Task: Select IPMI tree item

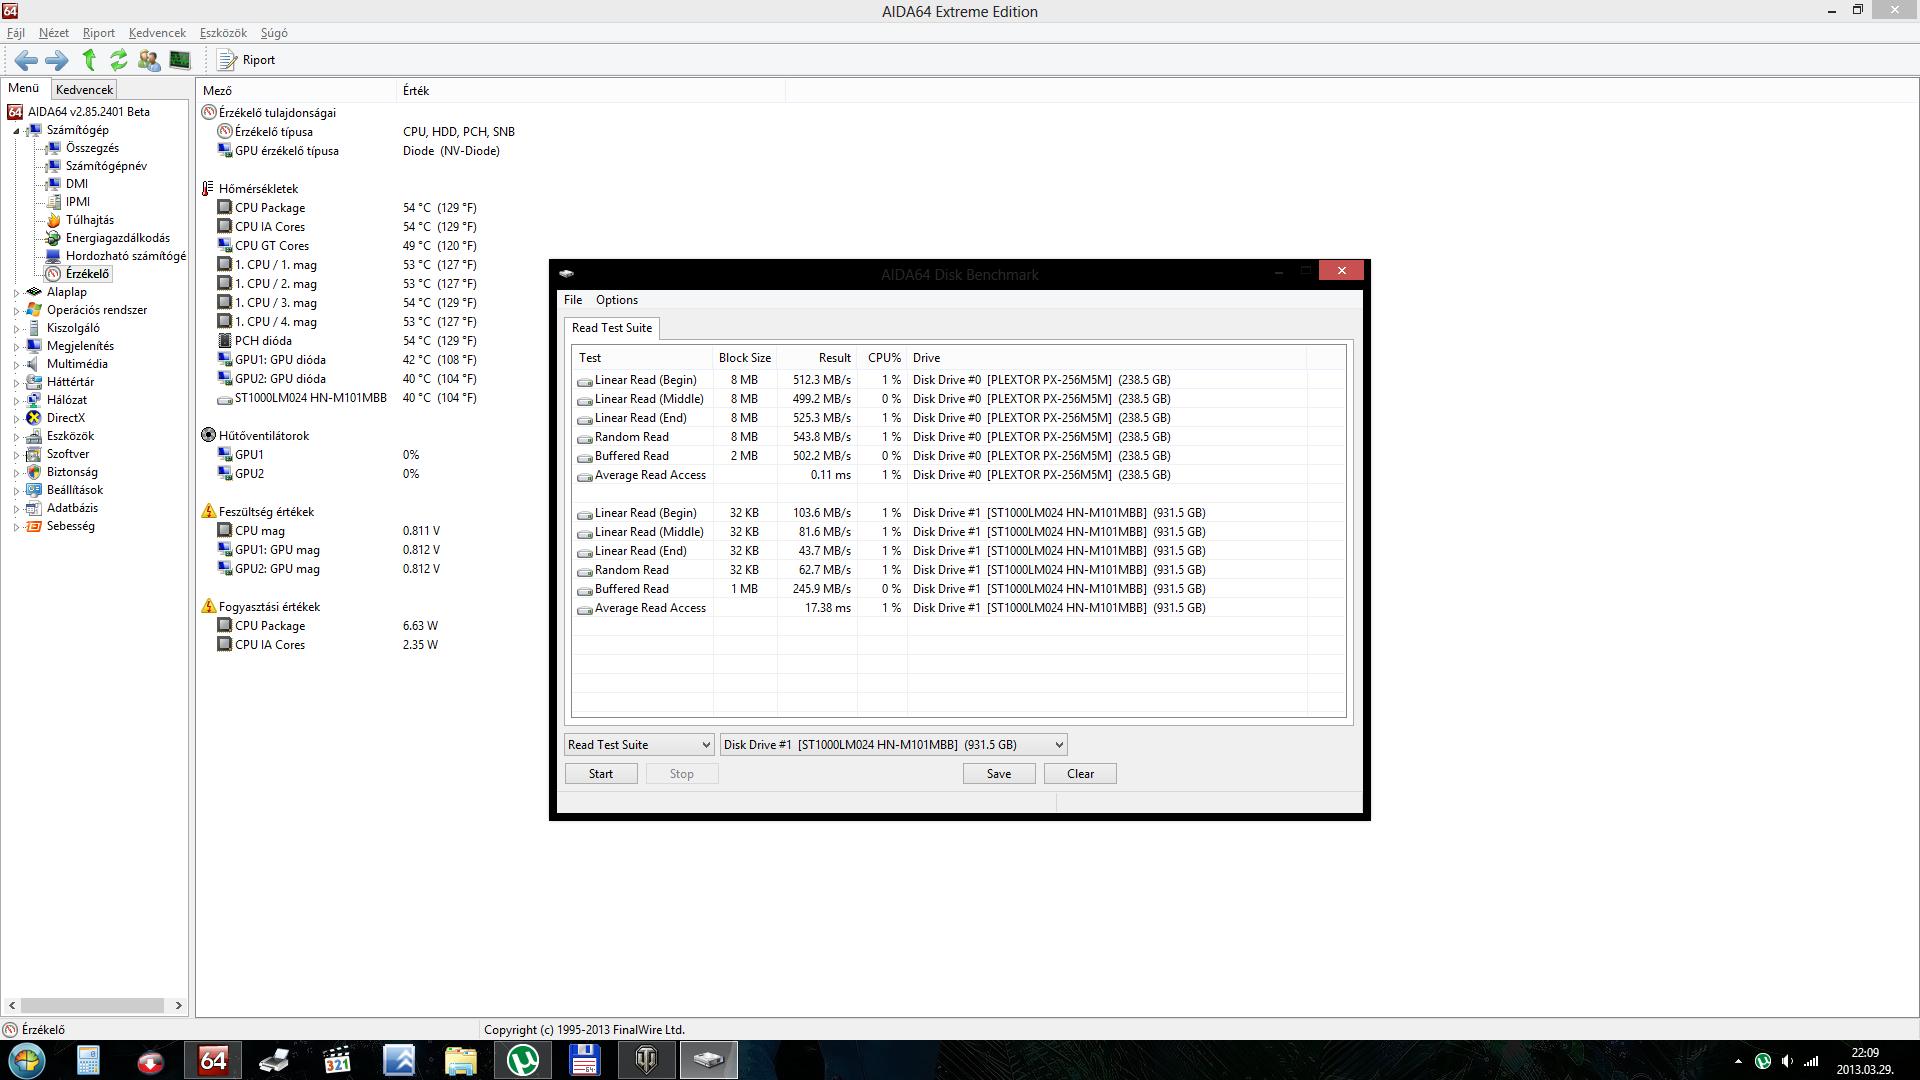Action: (78, 202)
